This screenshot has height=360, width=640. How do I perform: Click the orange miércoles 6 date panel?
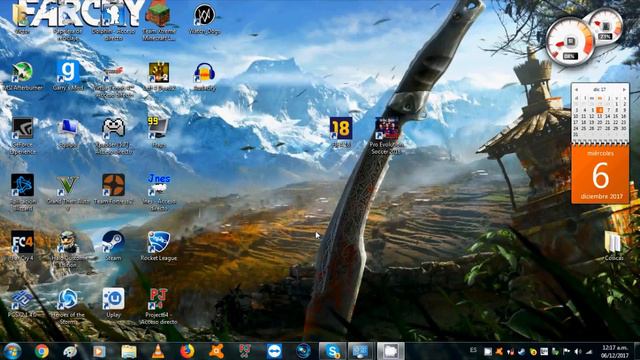pyautogui.click(x=600, y=174)
